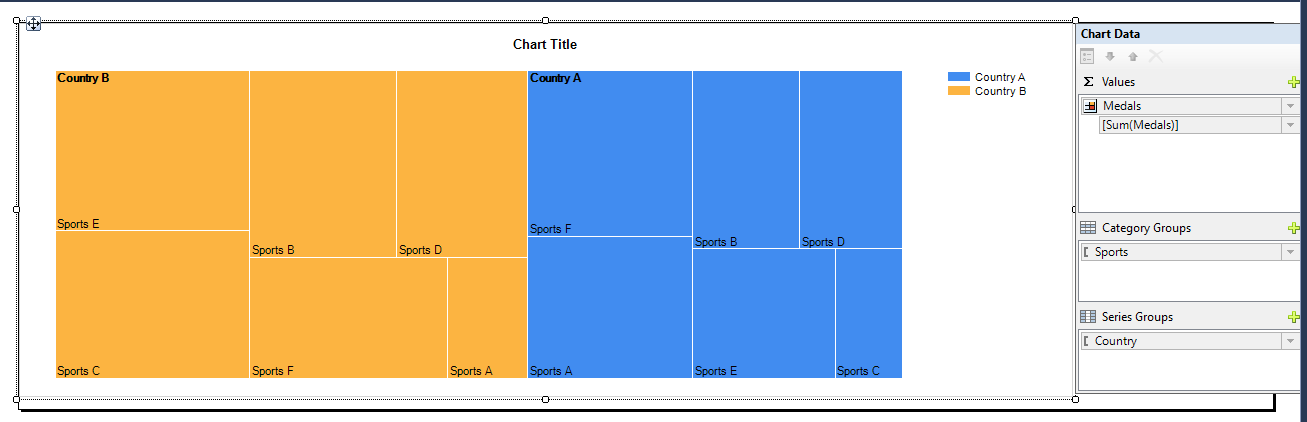Click the Country A legend color swatch

pyautogui.click(x=959, y=77)
